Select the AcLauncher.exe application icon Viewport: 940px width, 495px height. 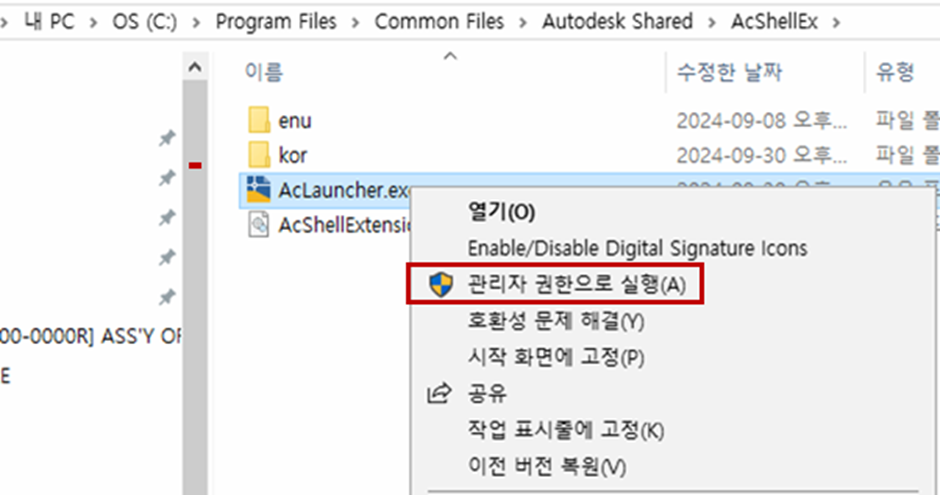[258, 189]
